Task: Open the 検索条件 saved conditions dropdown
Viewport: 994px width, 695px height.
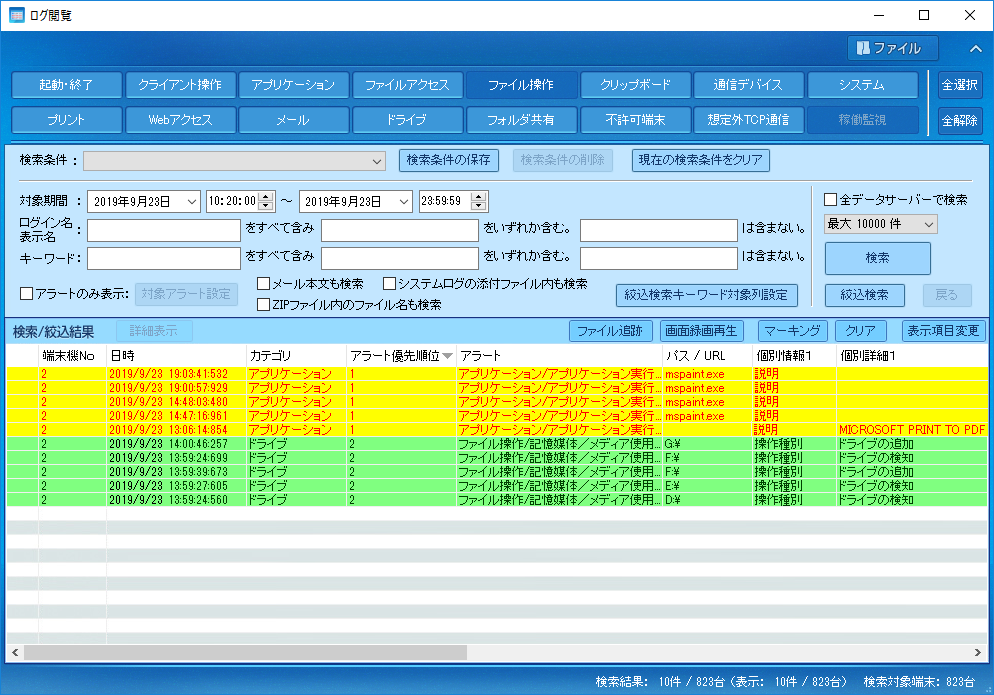Action: tap(234, 161)
